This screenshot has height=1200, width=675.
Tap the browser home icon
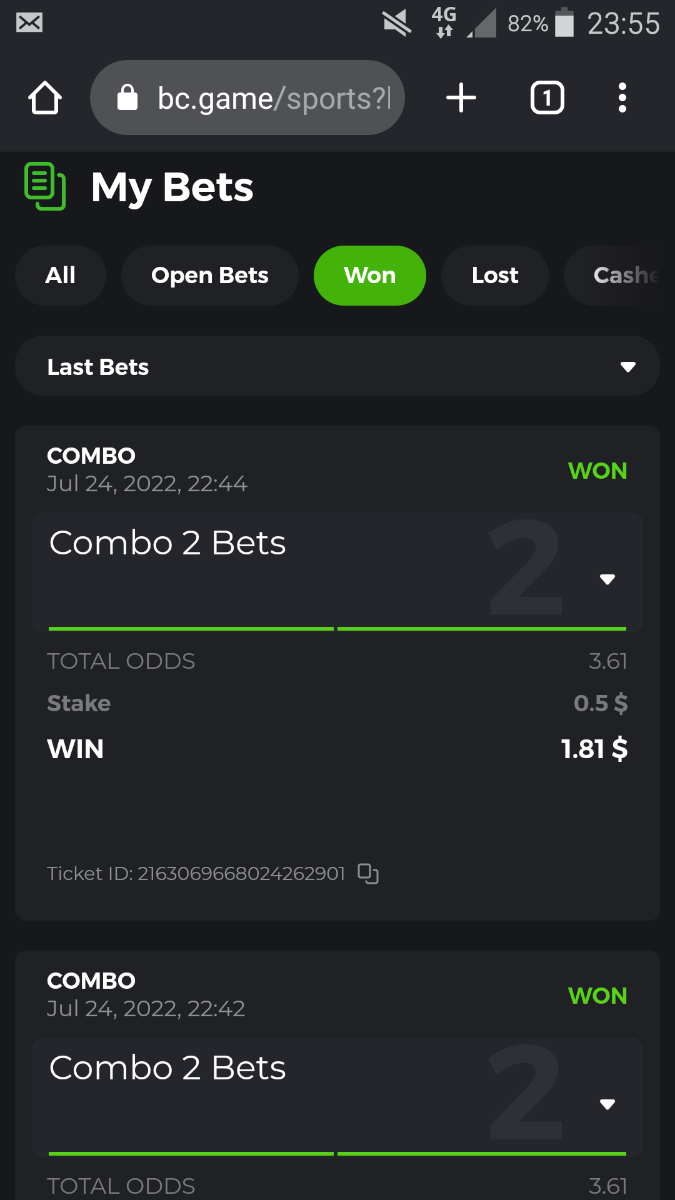(x=45, y=98)
